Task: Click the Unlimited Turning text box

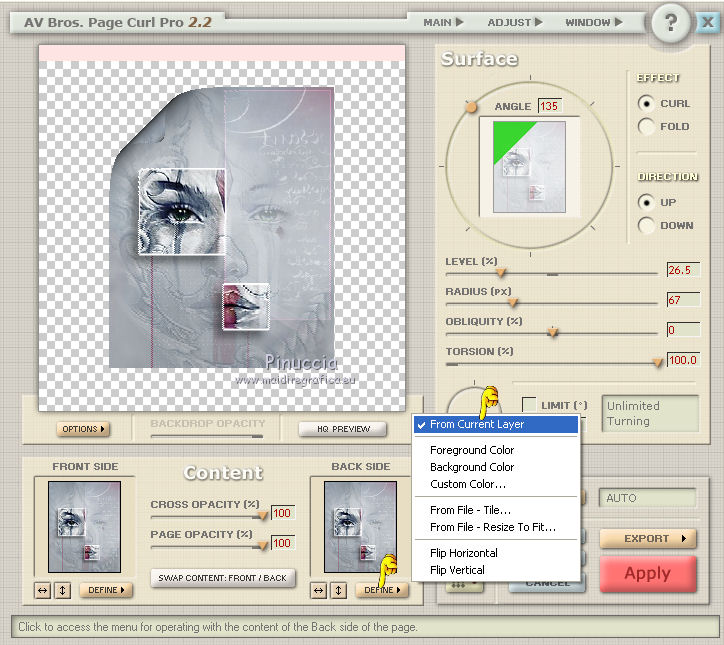Action: [651, 413]
